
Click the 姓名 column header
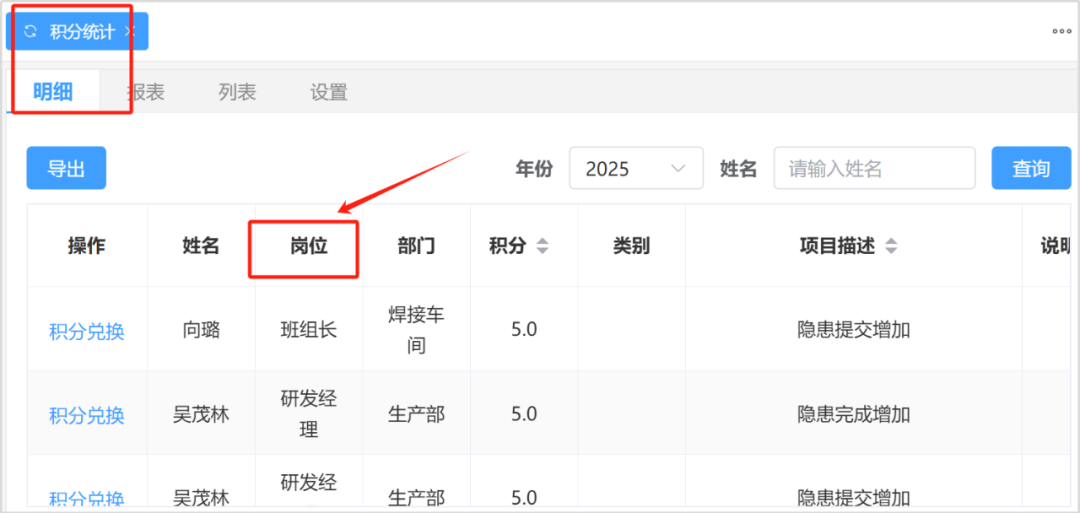point(201,246)
